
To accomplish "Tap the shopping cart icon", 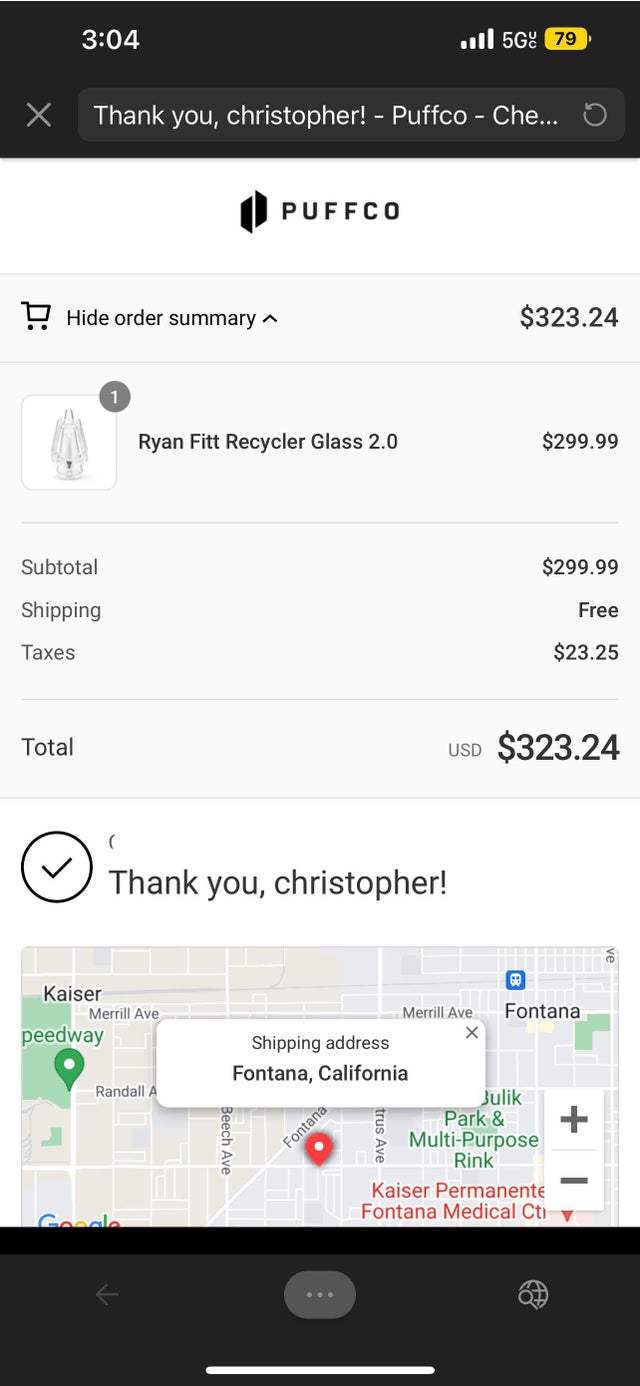I will pyautogui.click(x=36, y=317).
